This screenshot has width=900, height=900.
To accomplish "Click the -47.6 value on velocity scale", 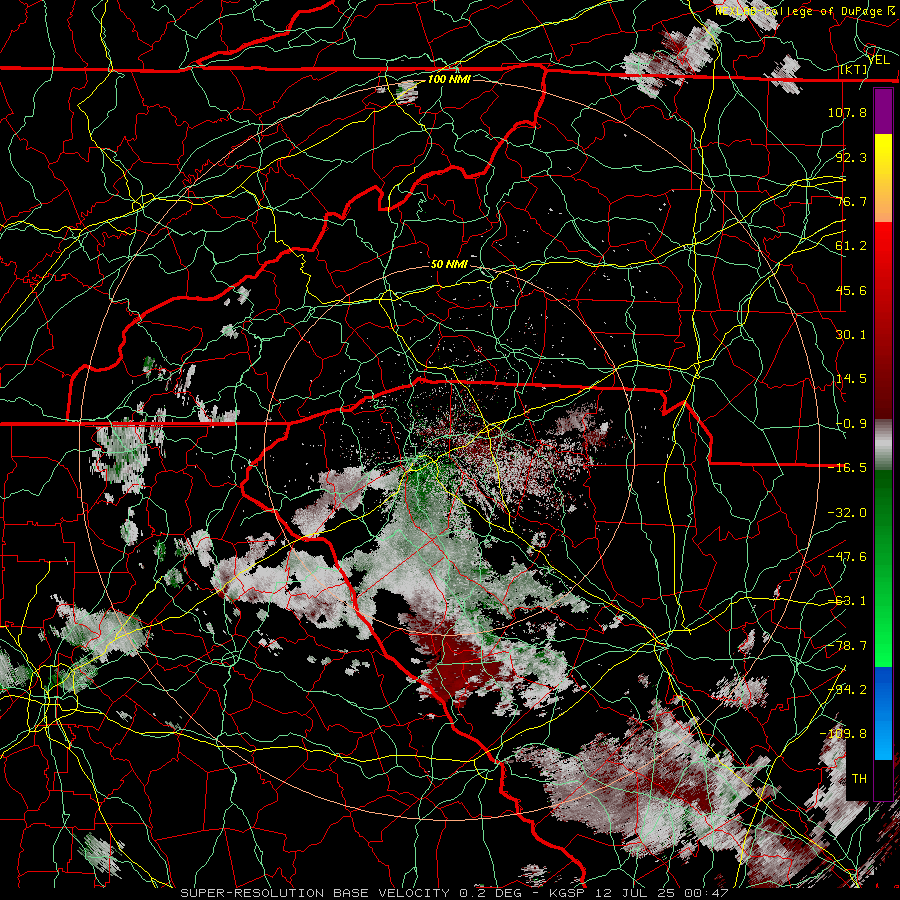I will pos(847,557).
